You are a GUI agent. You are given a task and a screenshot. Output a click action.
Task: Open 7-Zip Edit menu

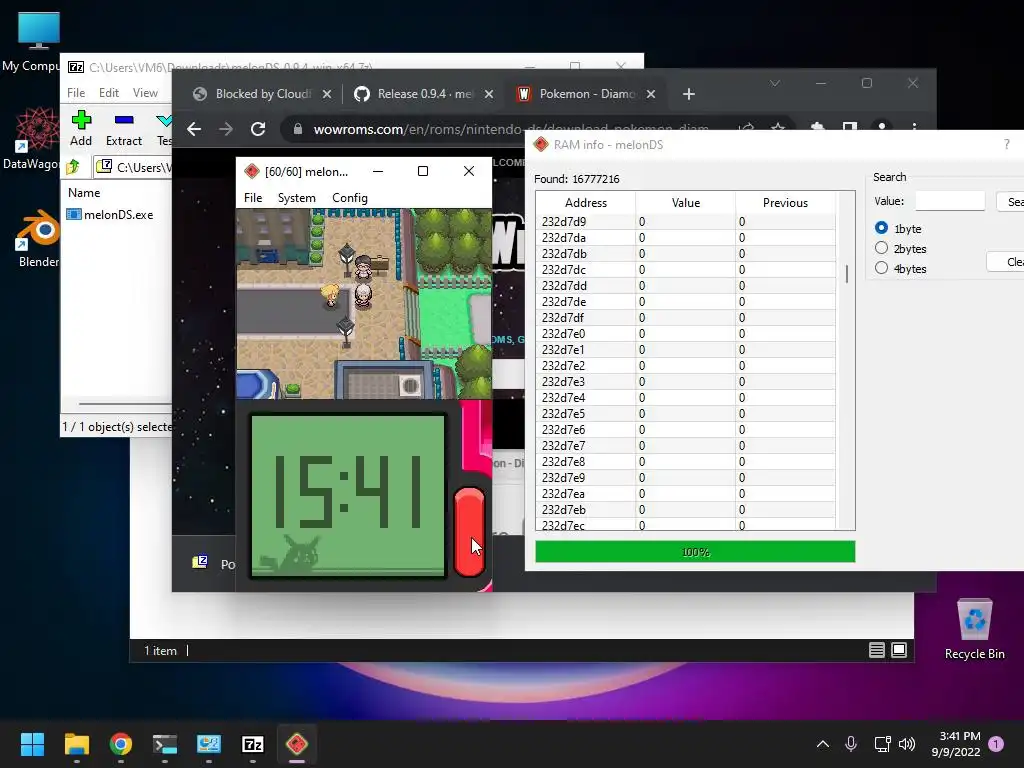coord(108,93)
